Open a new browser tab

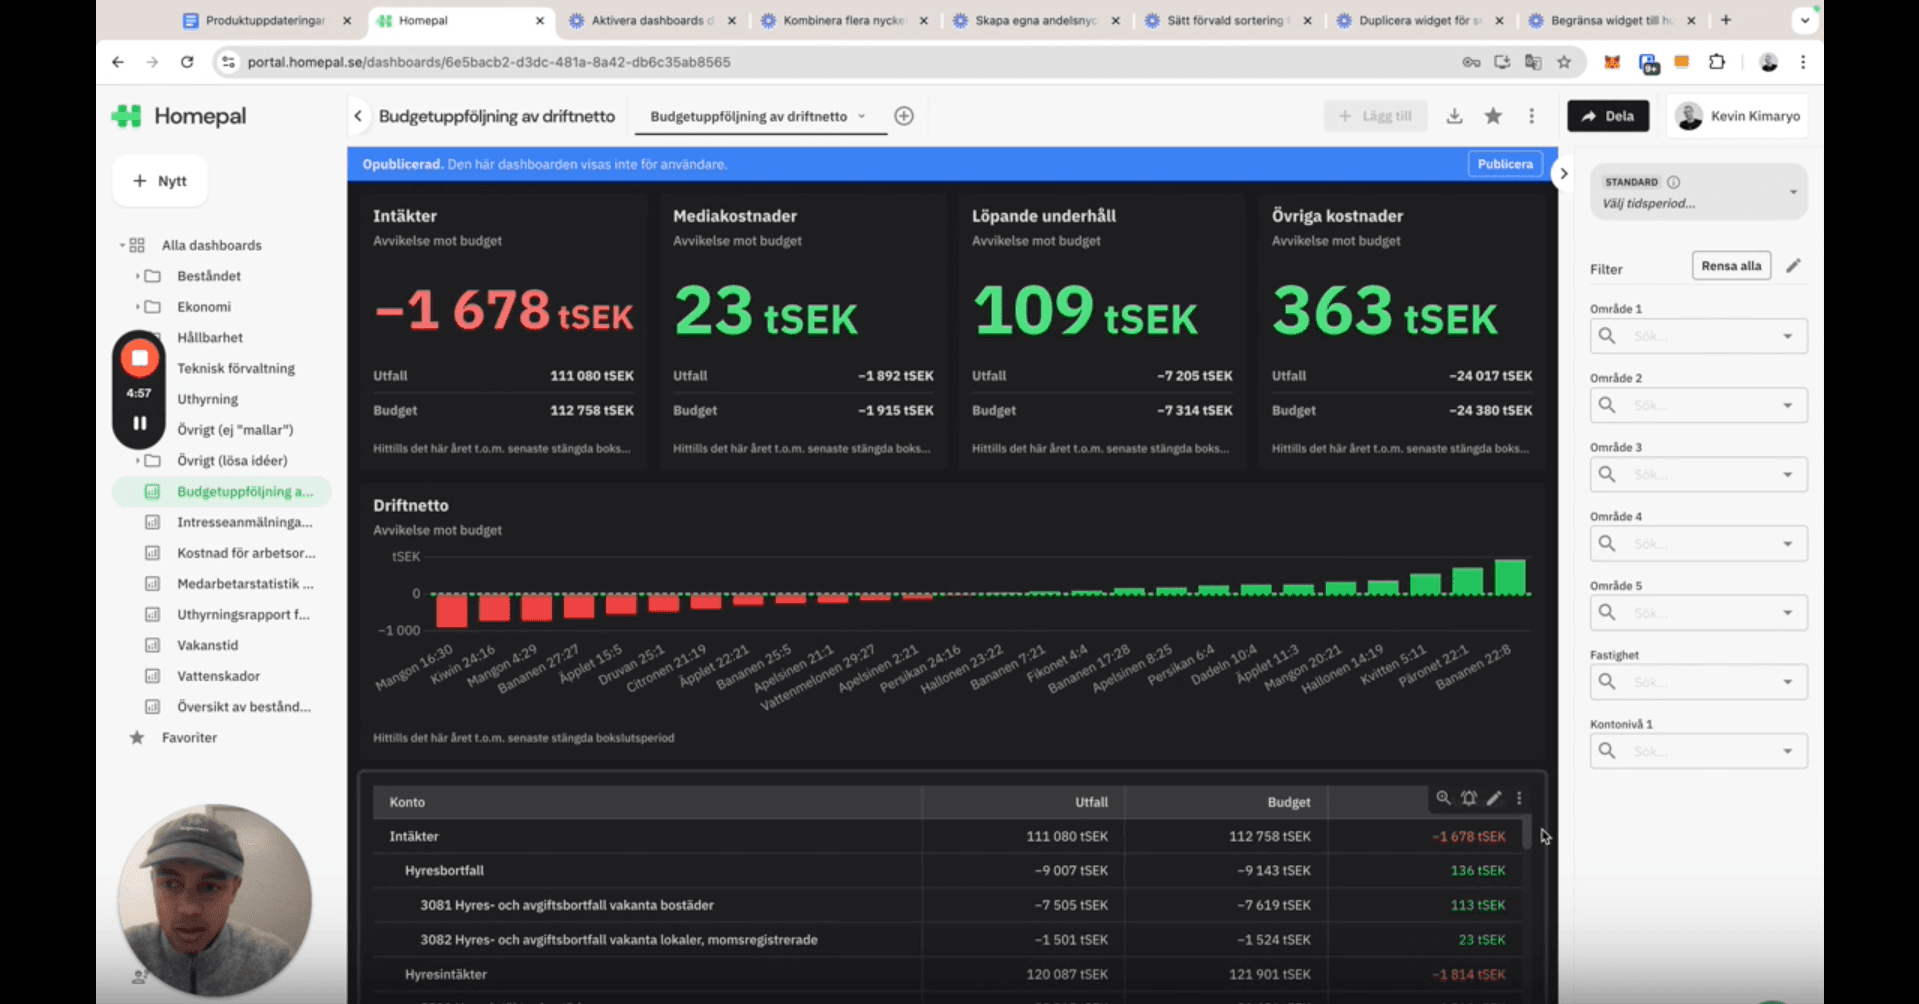tap(1726, 20)
